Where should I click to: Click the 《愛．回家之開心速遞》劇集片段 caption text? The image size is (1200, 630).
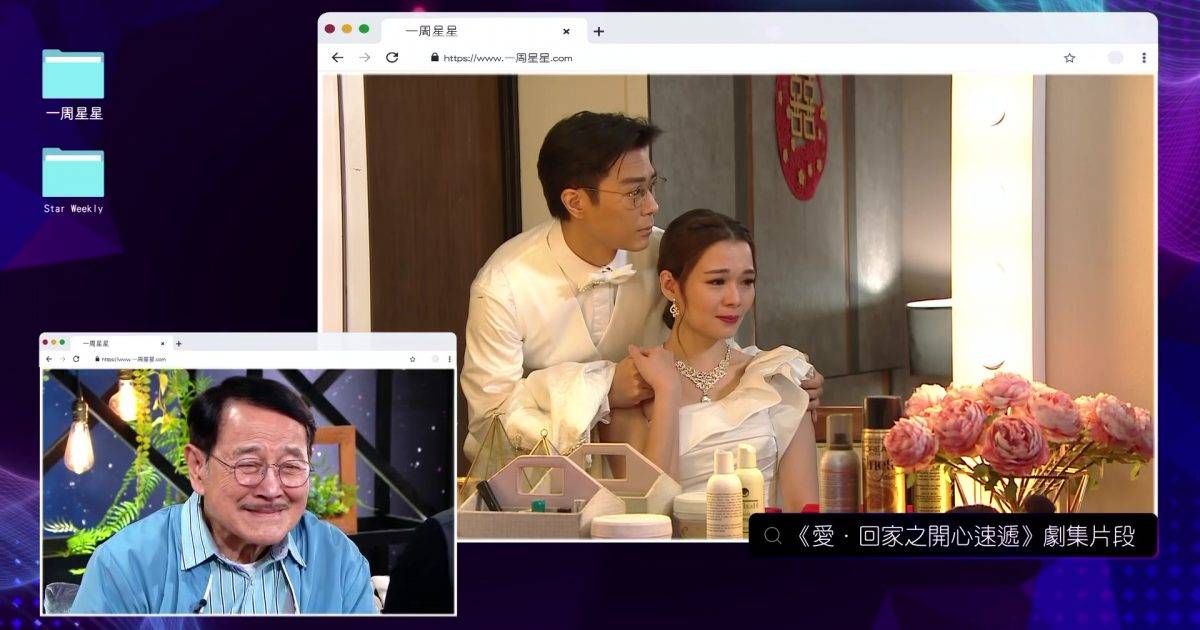point(964,536)
